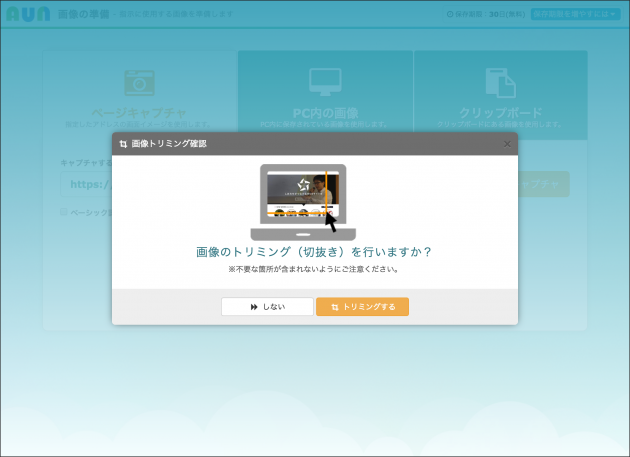This screenshot has width=630, height=457.
Task: Open the クリップボード tab label
Action: [x=499, y=112]
